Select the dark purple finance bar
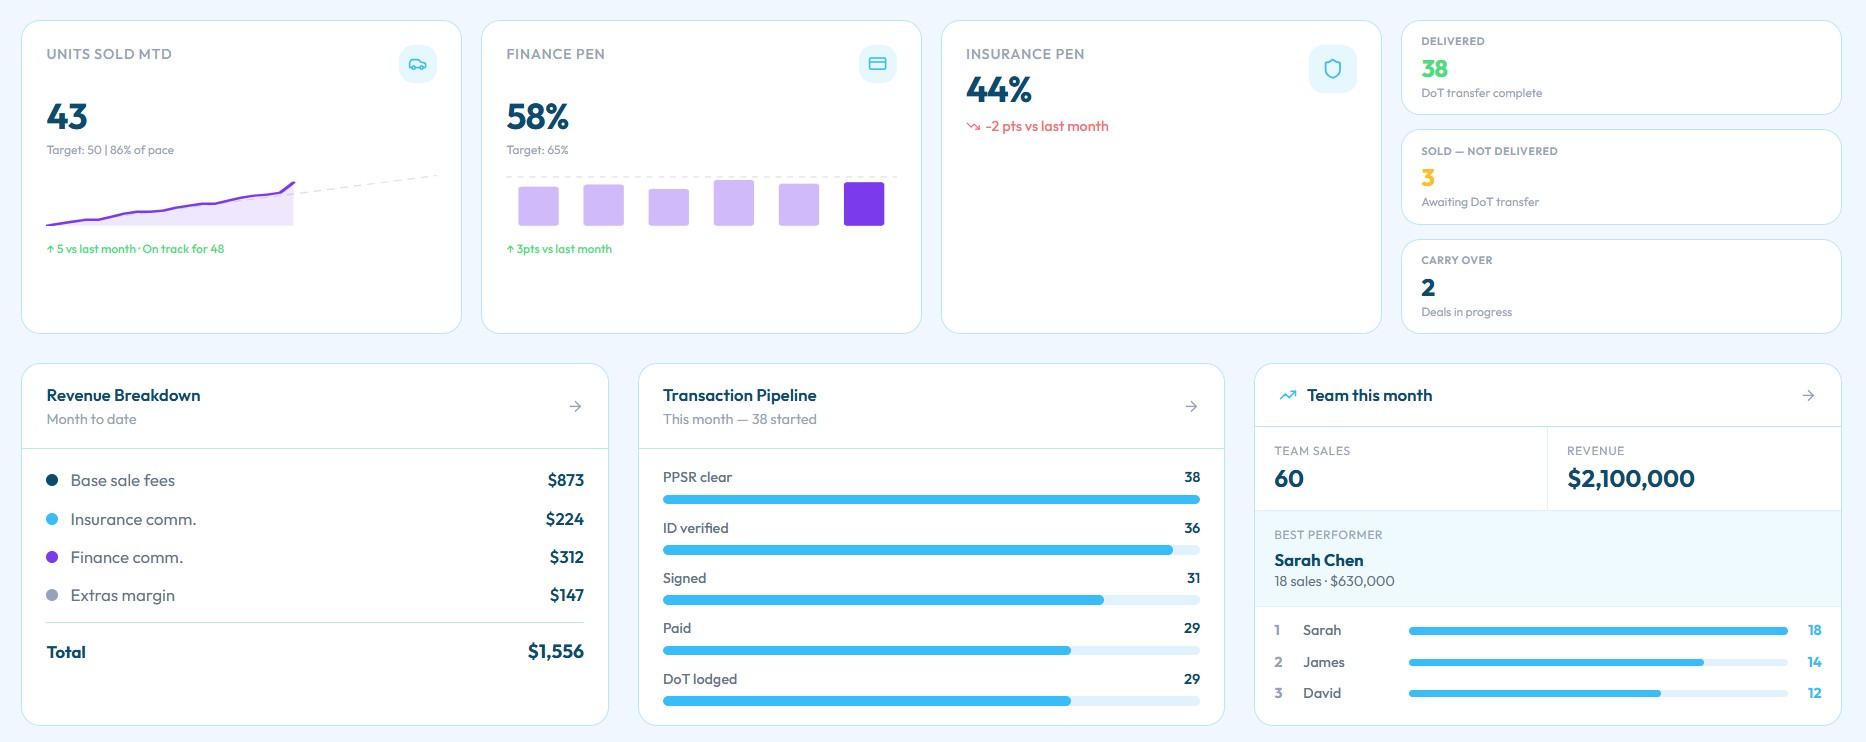 point(864,204)
